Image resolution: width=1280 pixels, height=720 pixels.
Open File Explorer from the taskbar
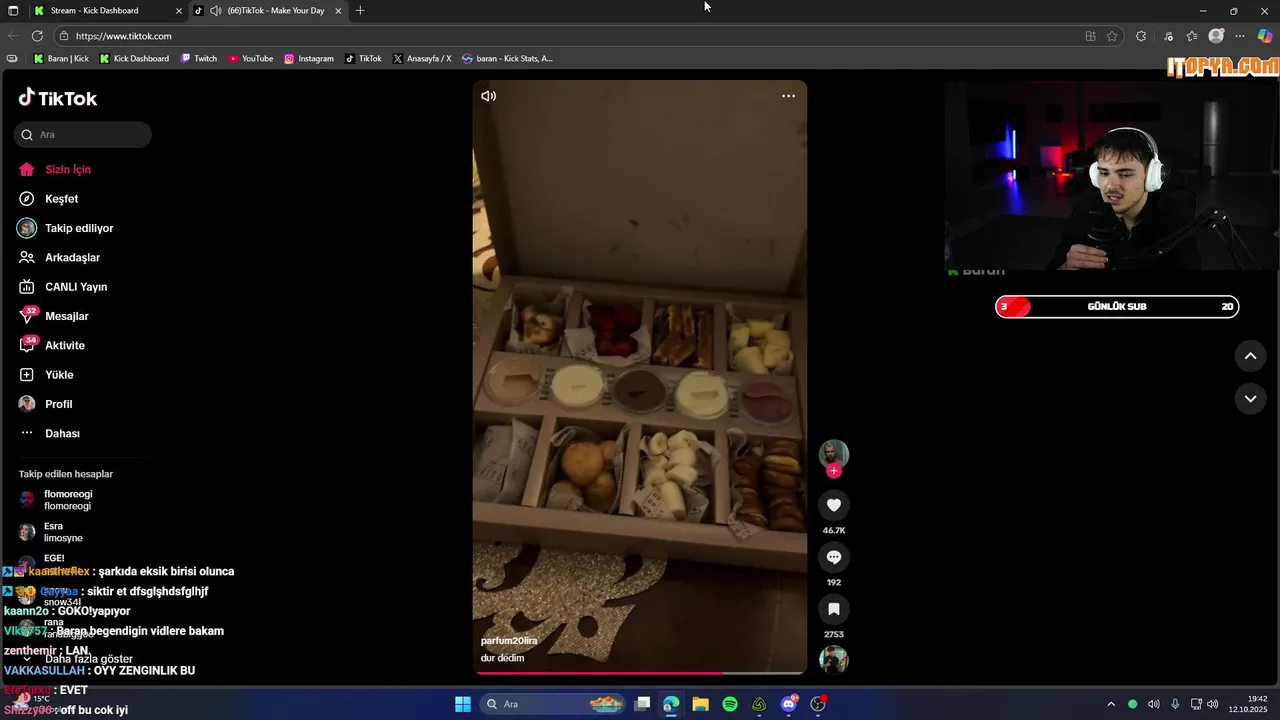click(x=700, y=704)
